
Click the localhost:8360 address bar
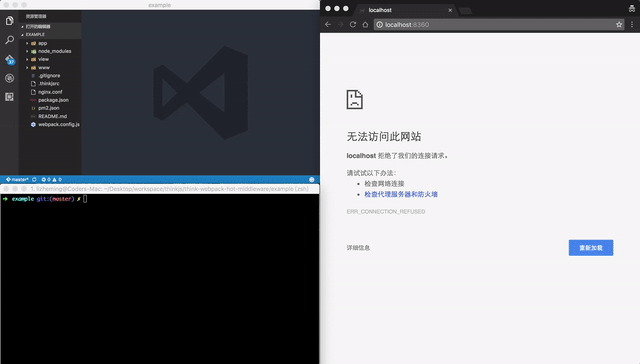tap(499, 24)
